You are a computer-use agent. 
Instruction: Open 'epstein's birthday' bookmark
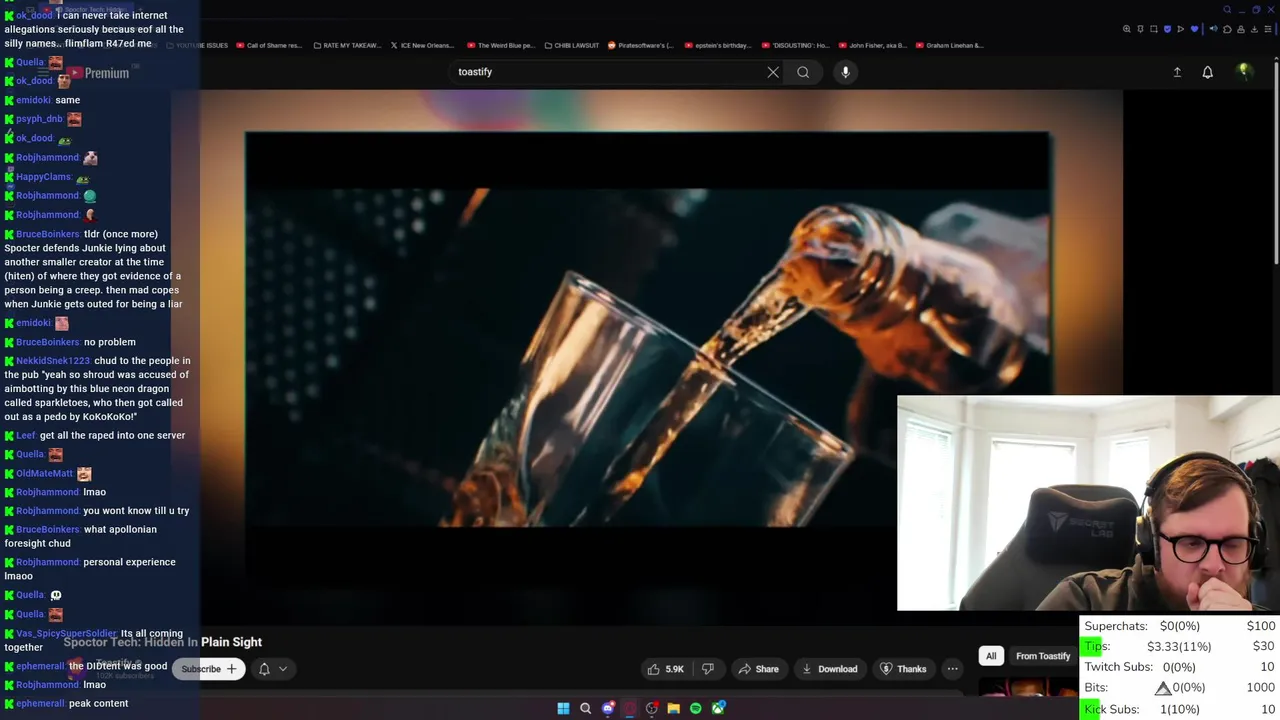tap(718, 45)
